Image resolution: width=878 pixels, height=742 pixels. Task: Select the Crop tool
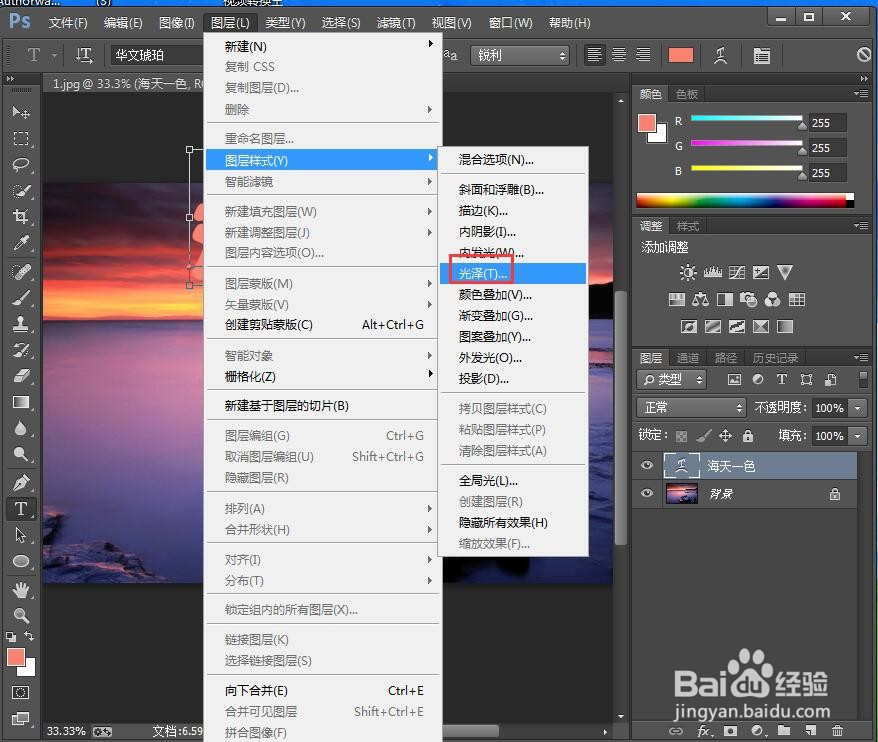pyautogui.click(x=21, y=217)
